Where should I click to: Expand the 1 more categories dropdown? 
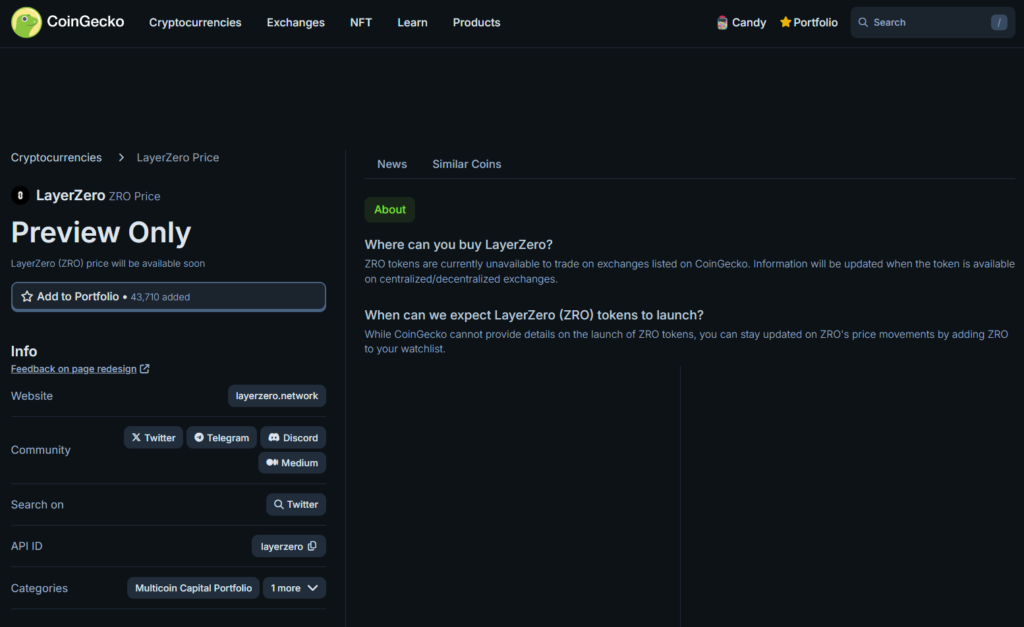(x=295, y=588)
